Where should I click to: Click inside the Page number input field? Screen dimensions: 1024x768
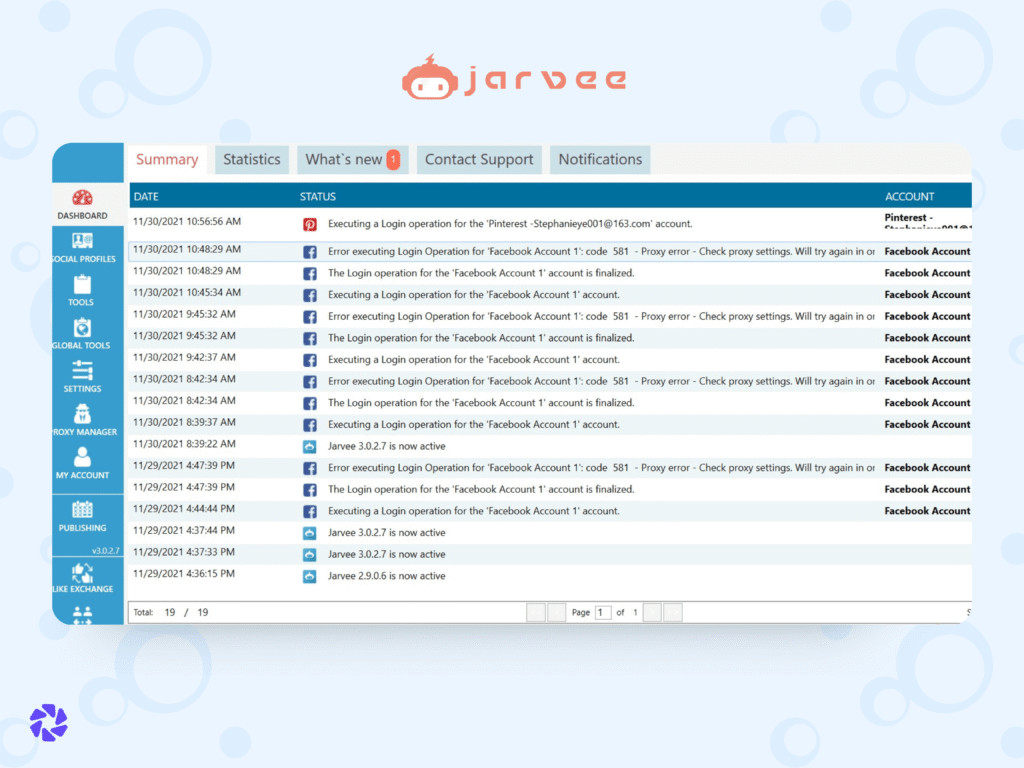601,612
